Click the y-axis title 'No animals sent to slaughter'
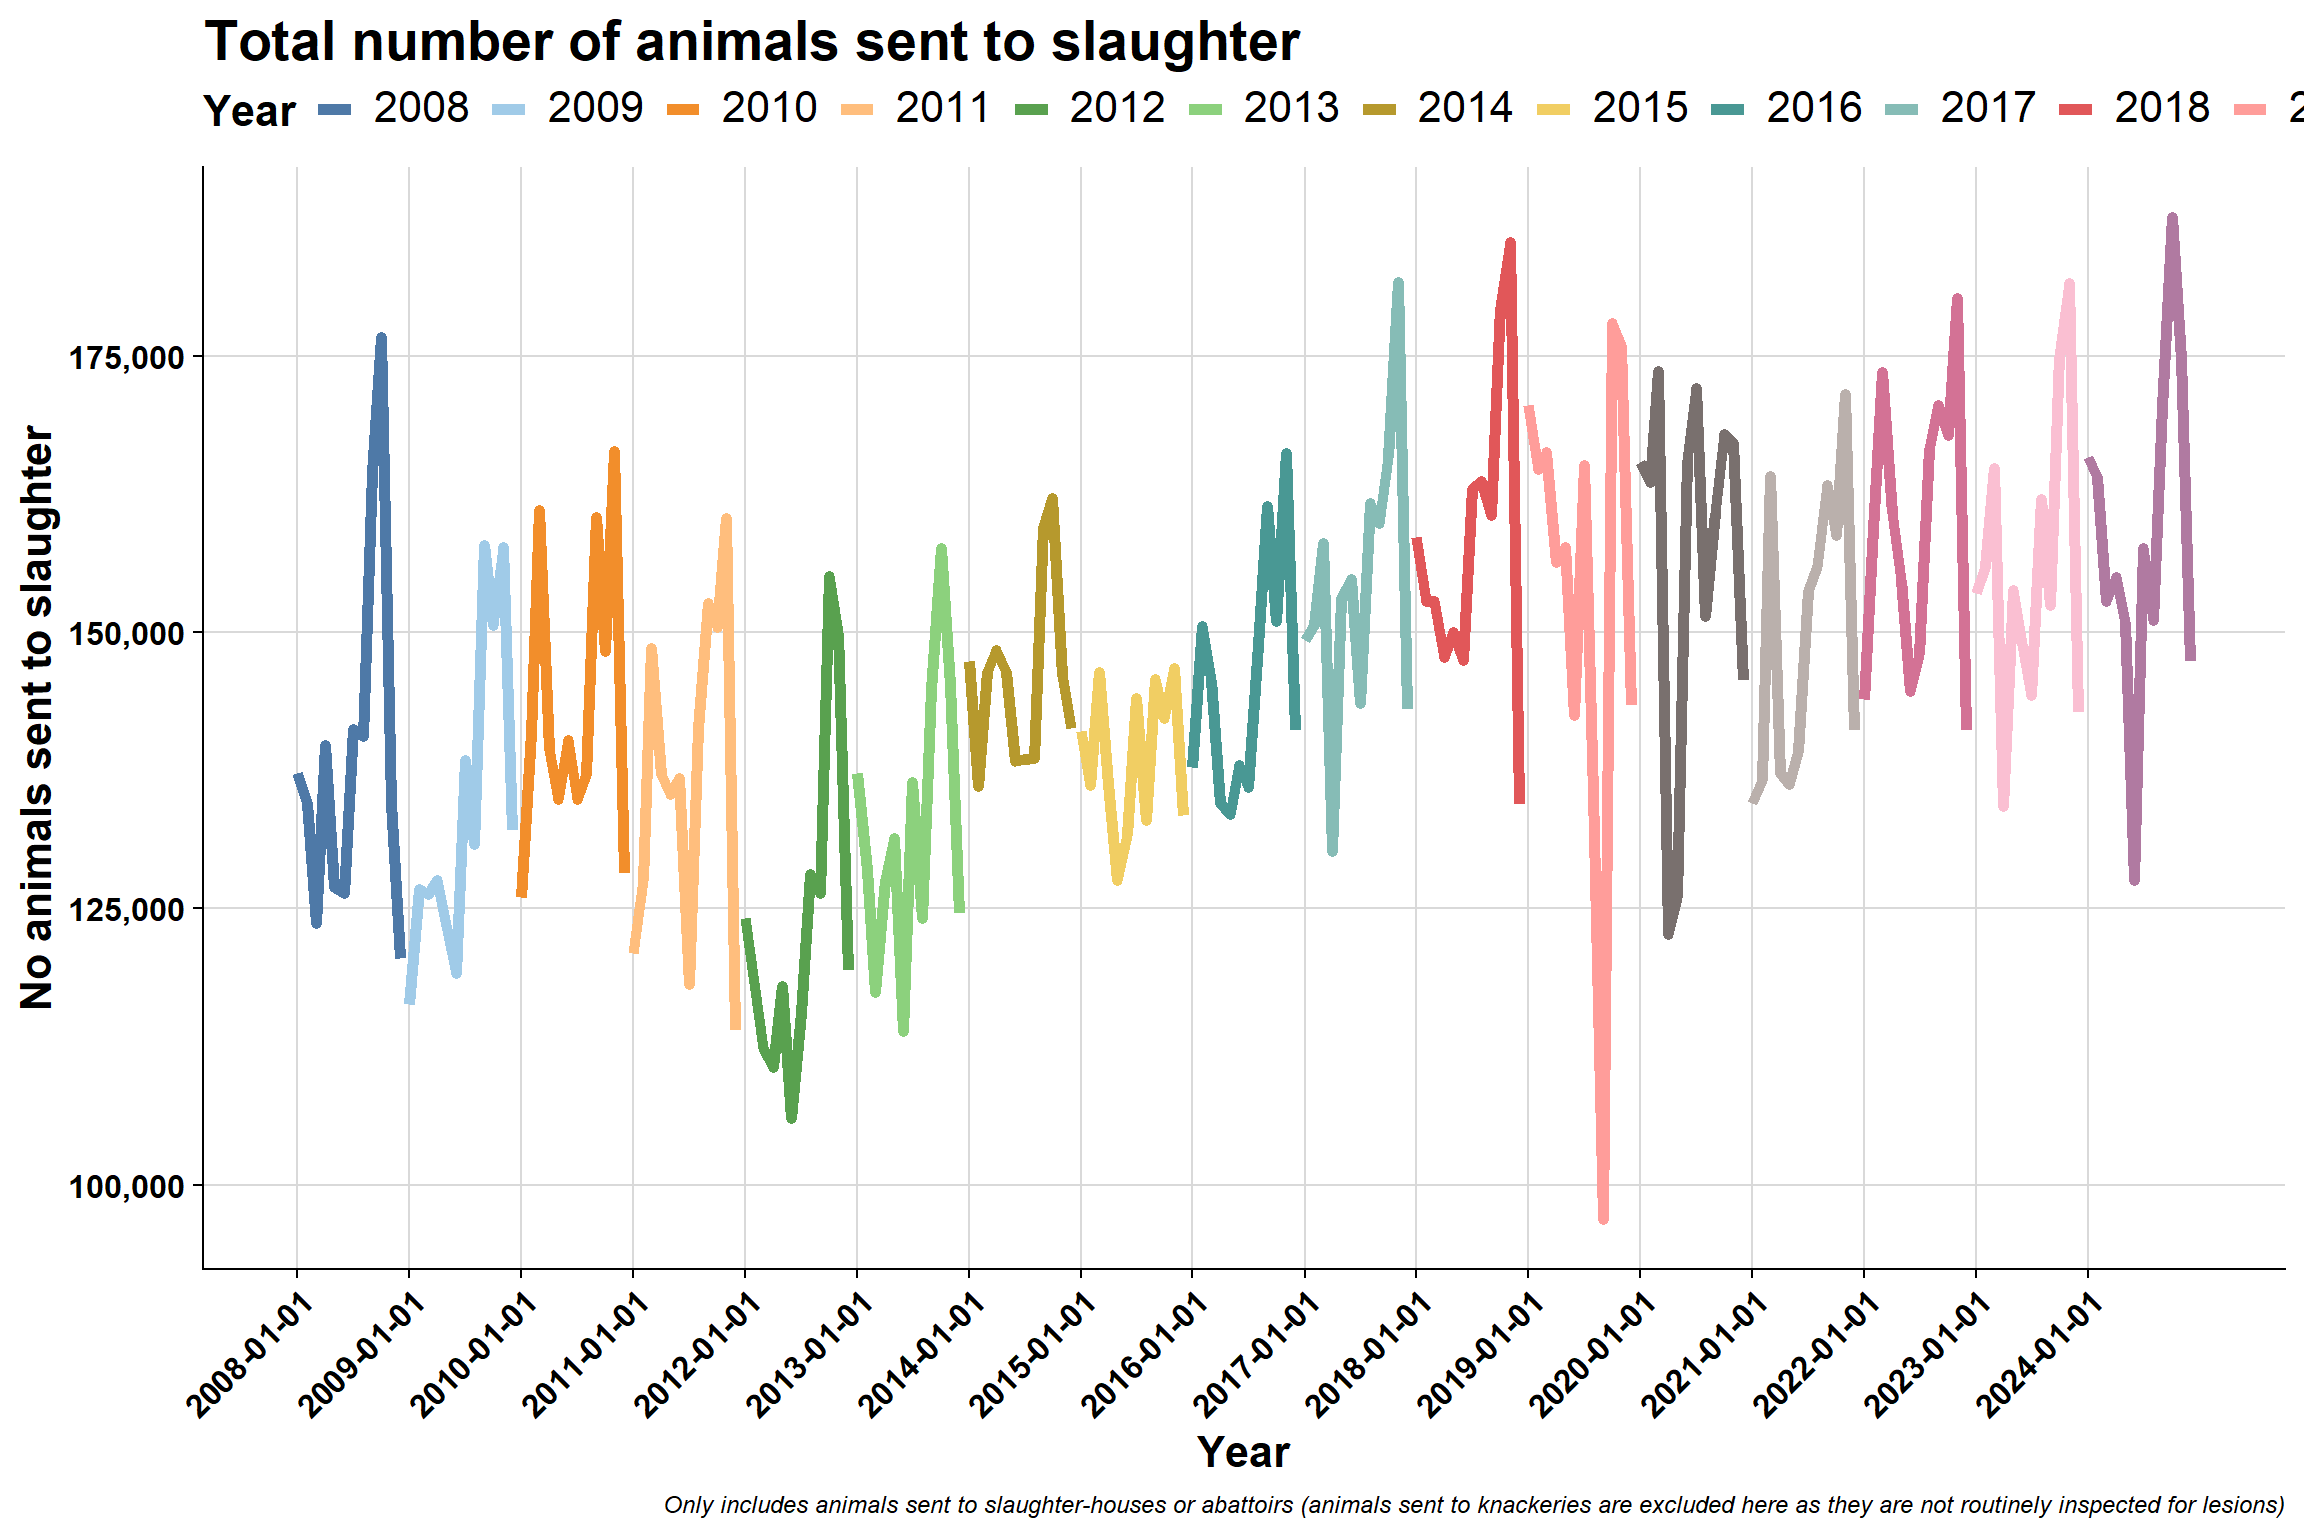 coord(37,717)
